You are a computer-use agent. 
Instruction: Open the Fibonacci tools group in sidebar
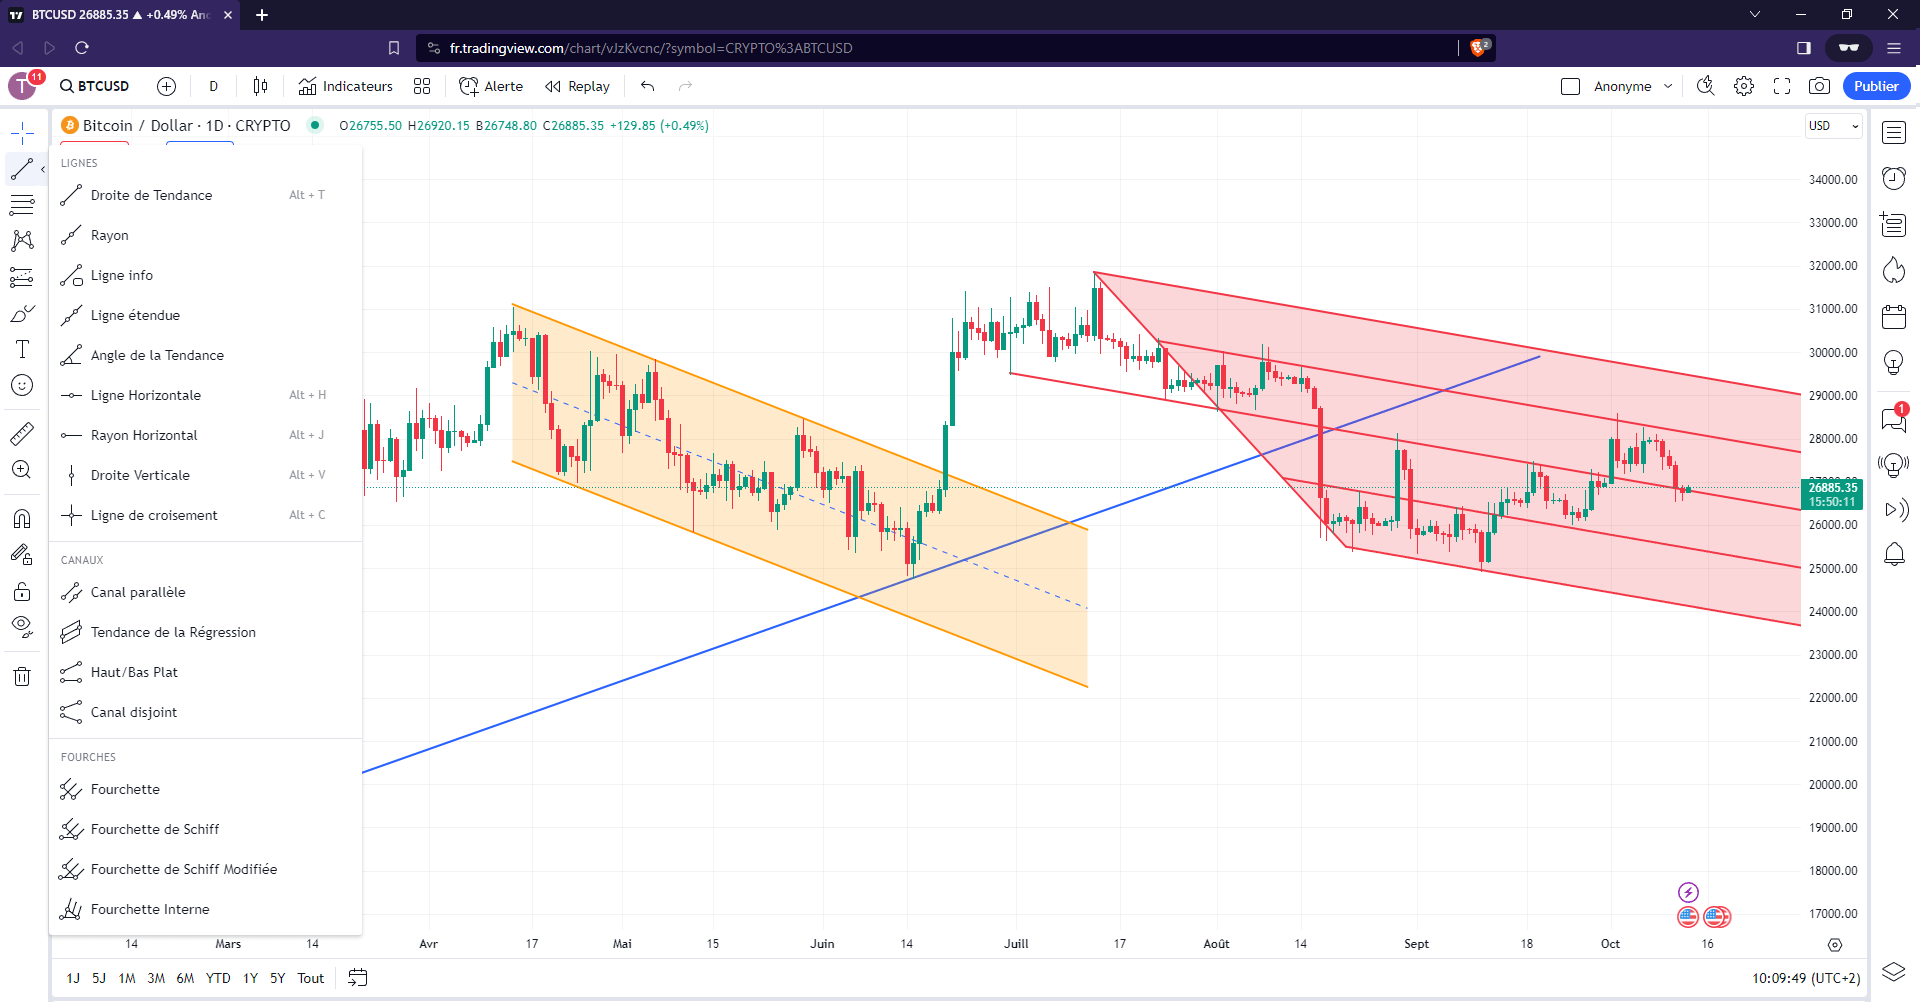pos(22,205)
